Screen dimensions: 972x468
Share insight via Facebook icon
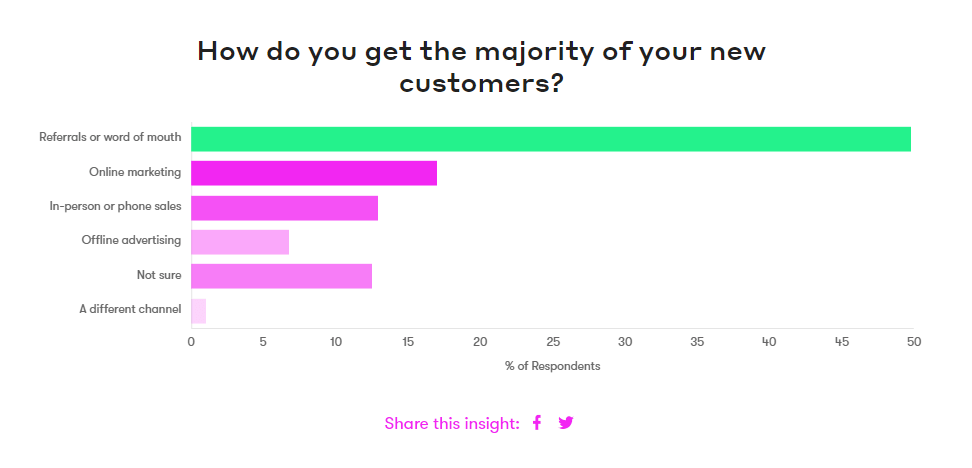pyautogui.click(x=537, y=423)
